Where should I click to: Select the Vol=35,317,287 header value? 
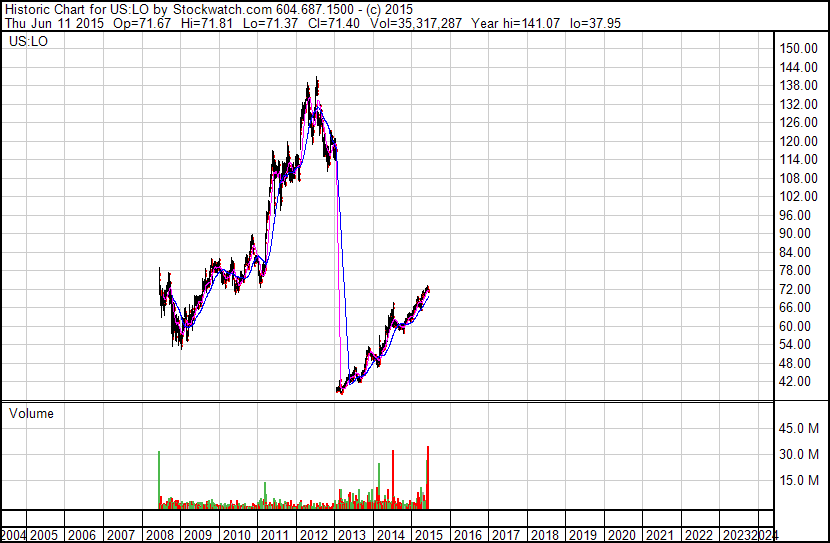point(416,23)
